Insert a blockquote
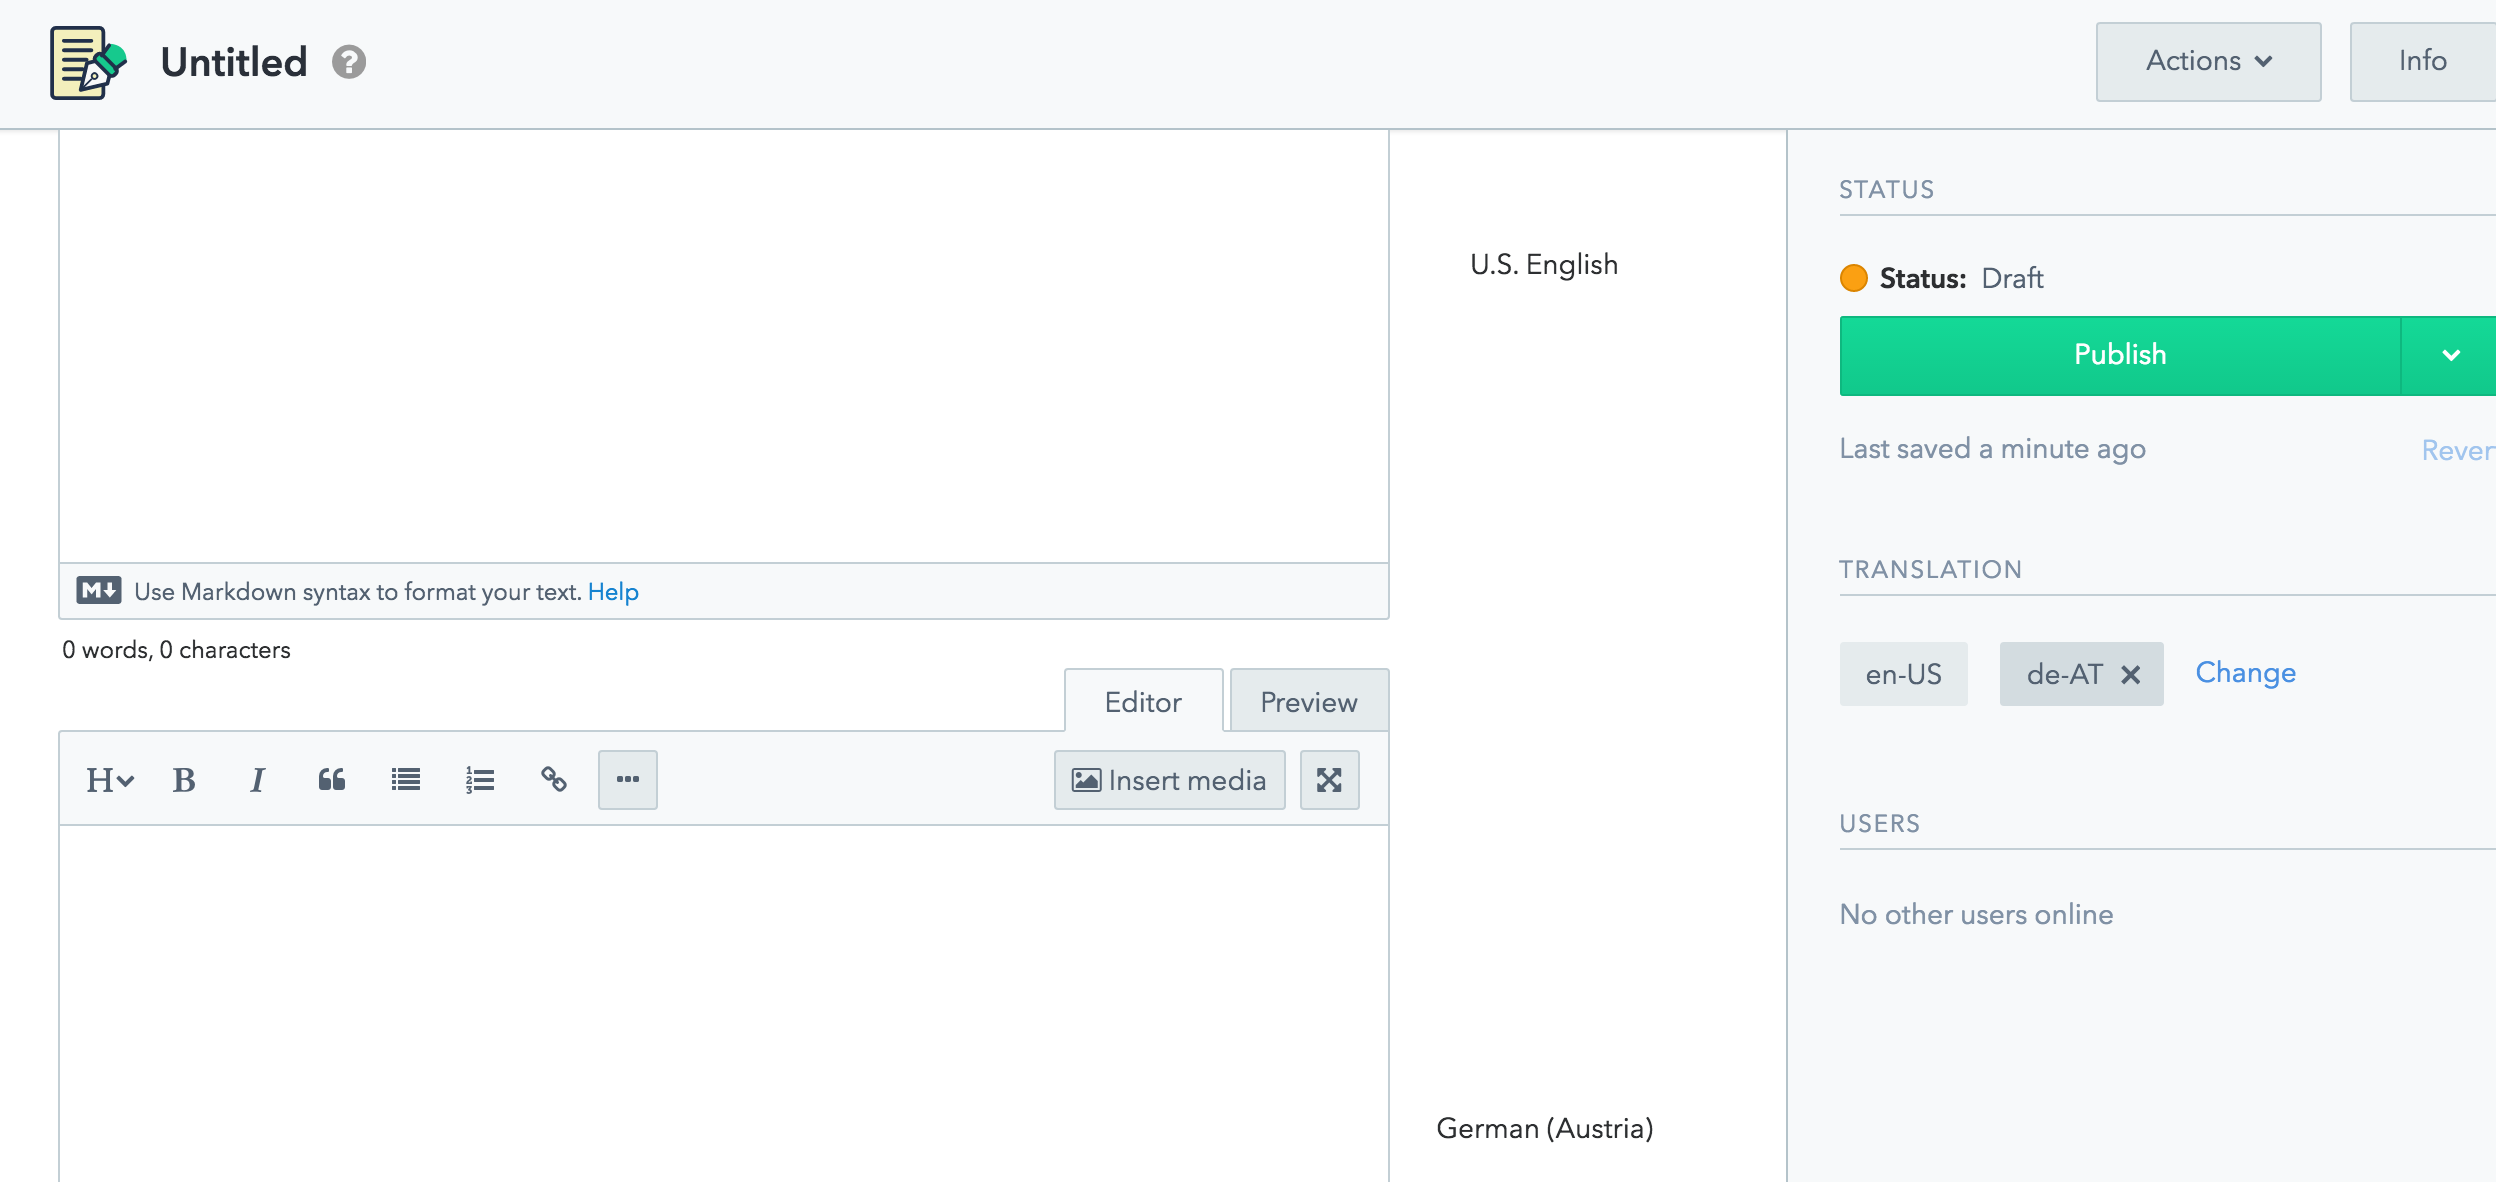This screenshot has height=1182, width=2496. tap(331, 780)
